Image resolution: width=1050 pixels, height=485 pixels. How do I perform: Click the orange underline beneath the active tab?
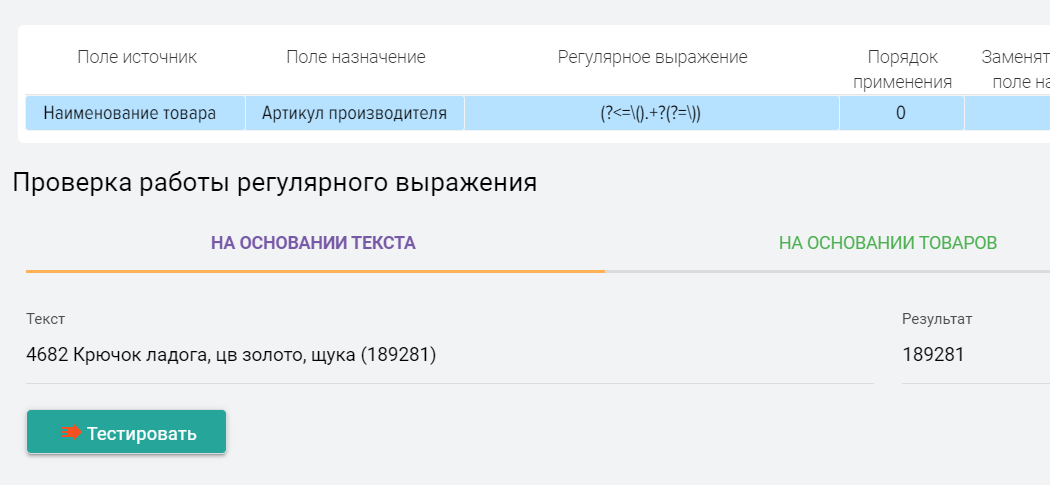click(315, 270)
